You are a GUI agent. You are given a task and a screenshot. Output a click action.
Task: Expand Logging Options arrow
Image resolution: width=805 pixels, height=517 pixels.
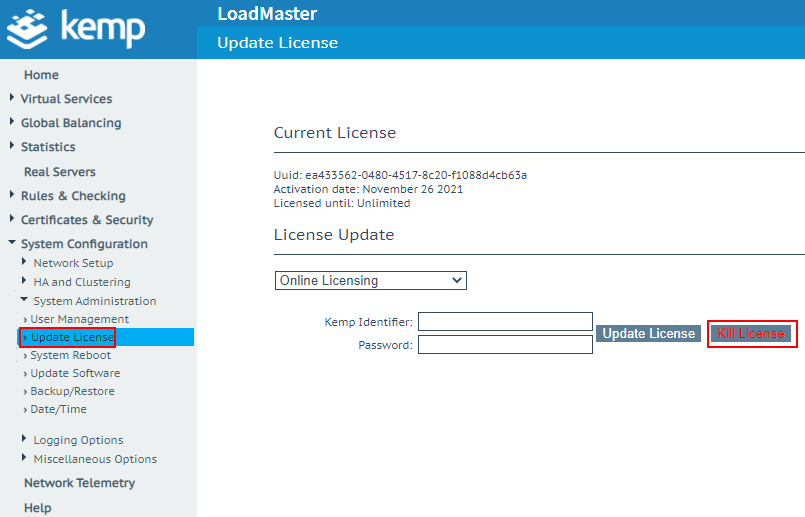click(24, 438)
